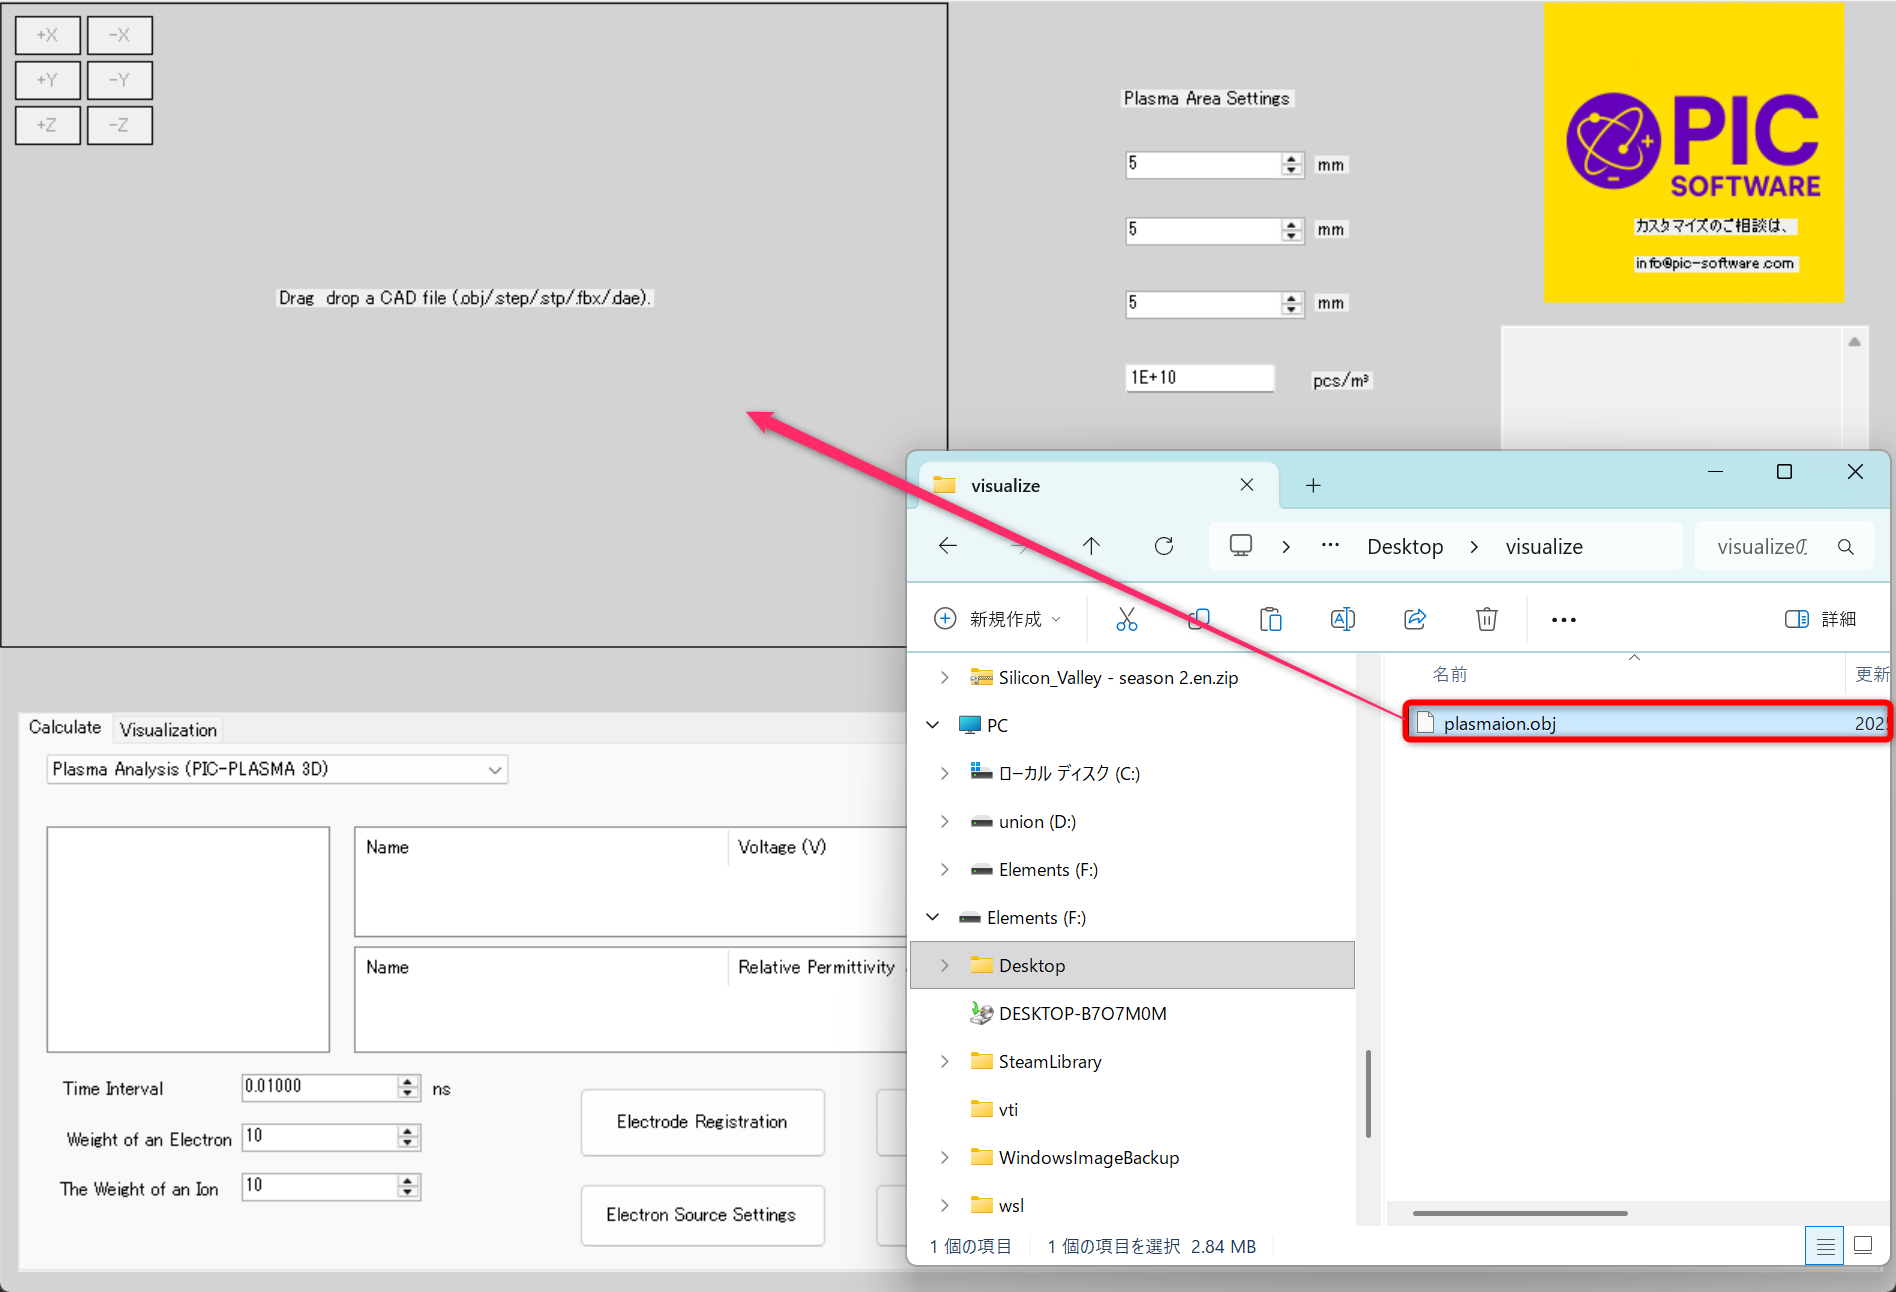The width and height of the screenshot is (1896, 1292).
Task: Open the three-dot more options menu
Action: click(1563, 620)
